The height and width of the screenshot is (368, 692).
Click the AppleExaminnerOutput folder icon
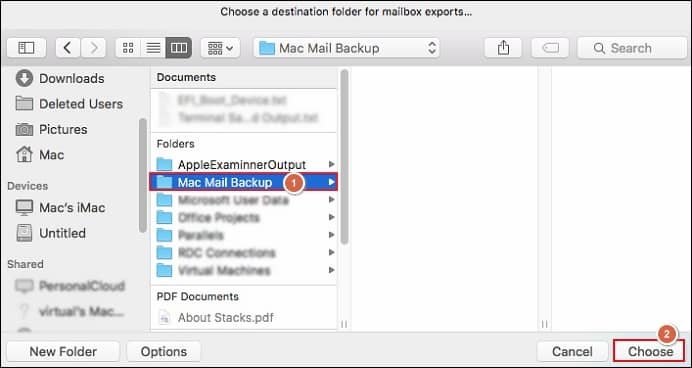165,165
